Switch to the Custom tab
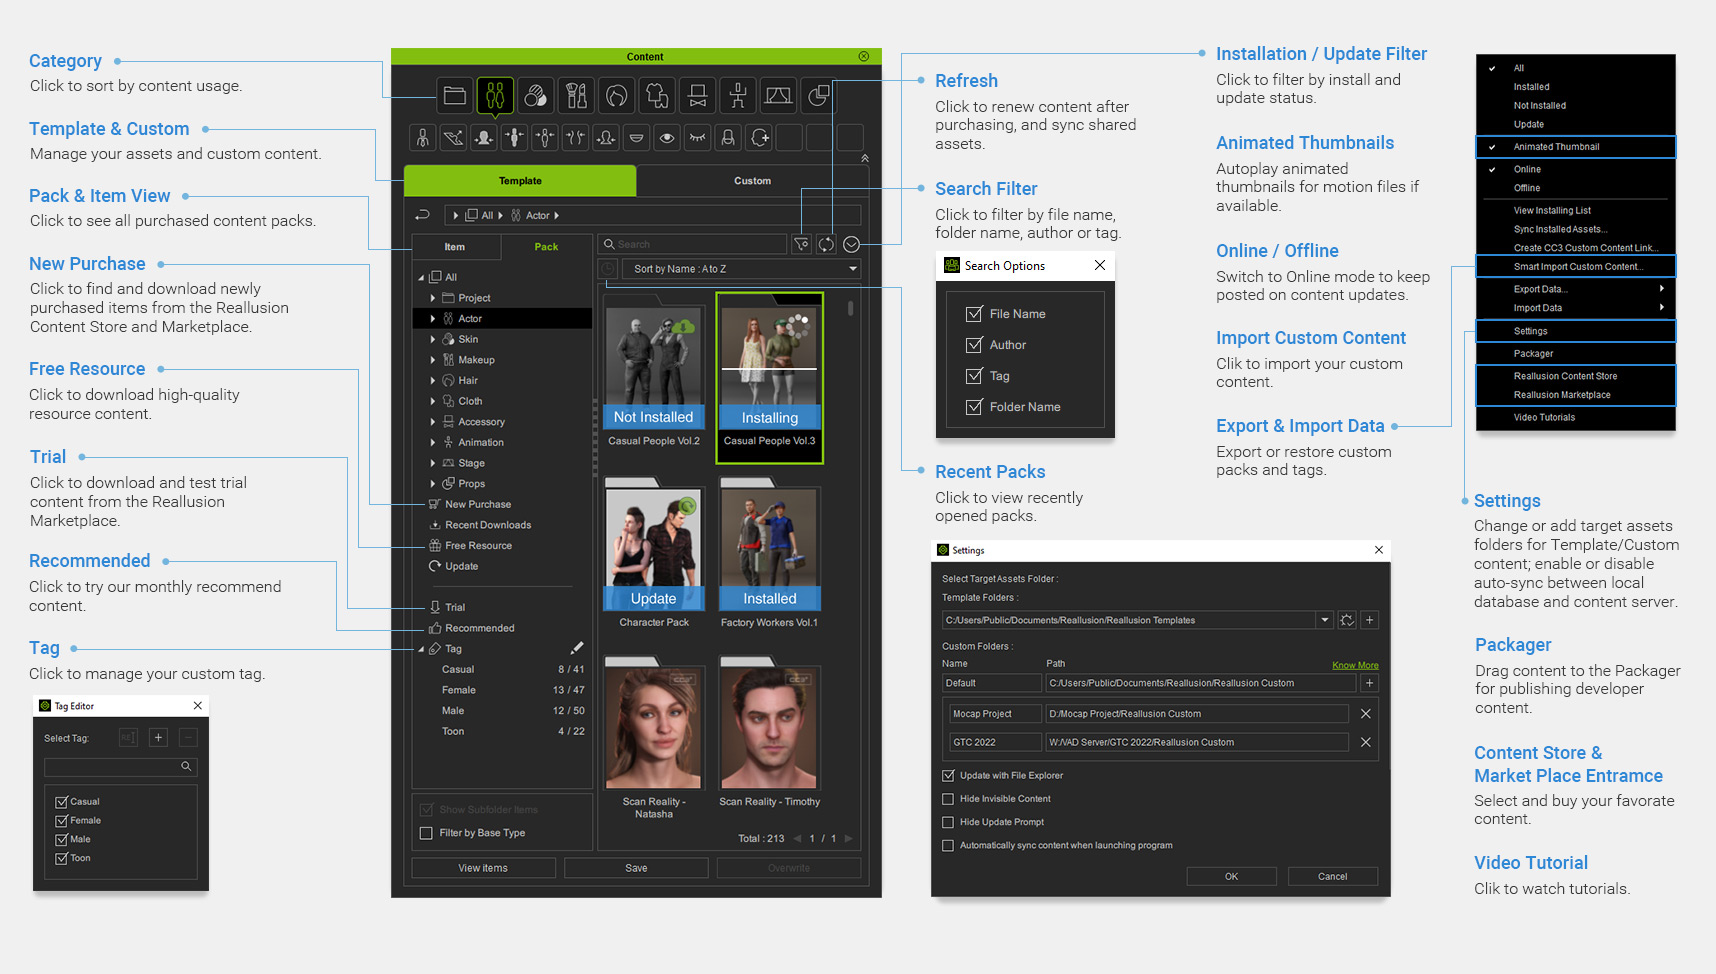The width and height of the screenshot is (1716, 974). pos(752,181)
